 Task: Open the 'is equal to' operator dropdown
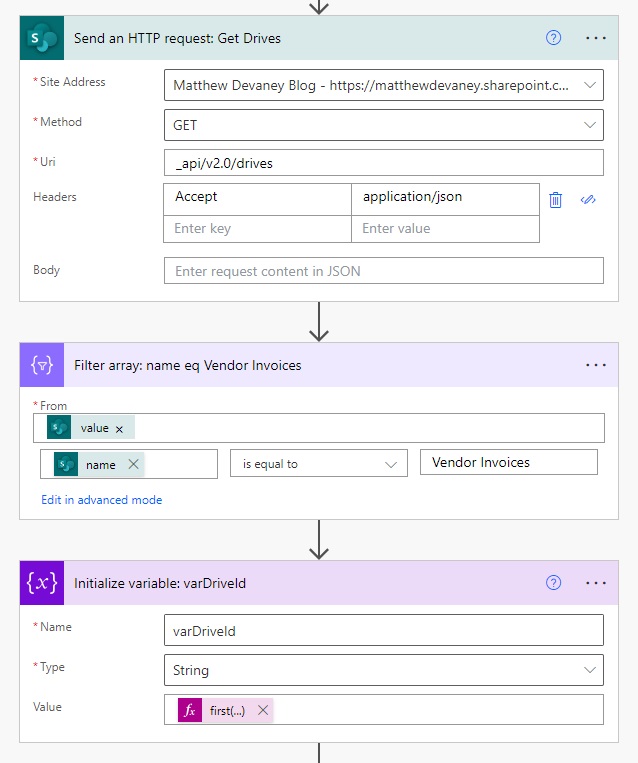pyautogui.click(x=319, y=464)
